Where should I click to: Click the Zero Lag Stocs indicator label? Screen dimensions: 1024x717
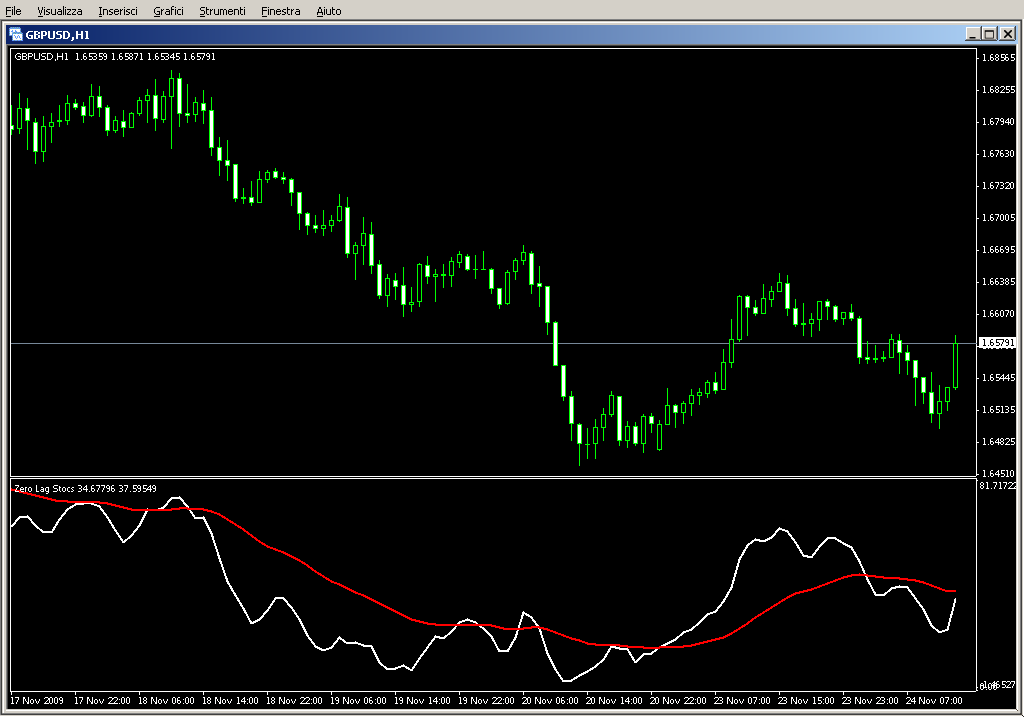tap(86, 488)
